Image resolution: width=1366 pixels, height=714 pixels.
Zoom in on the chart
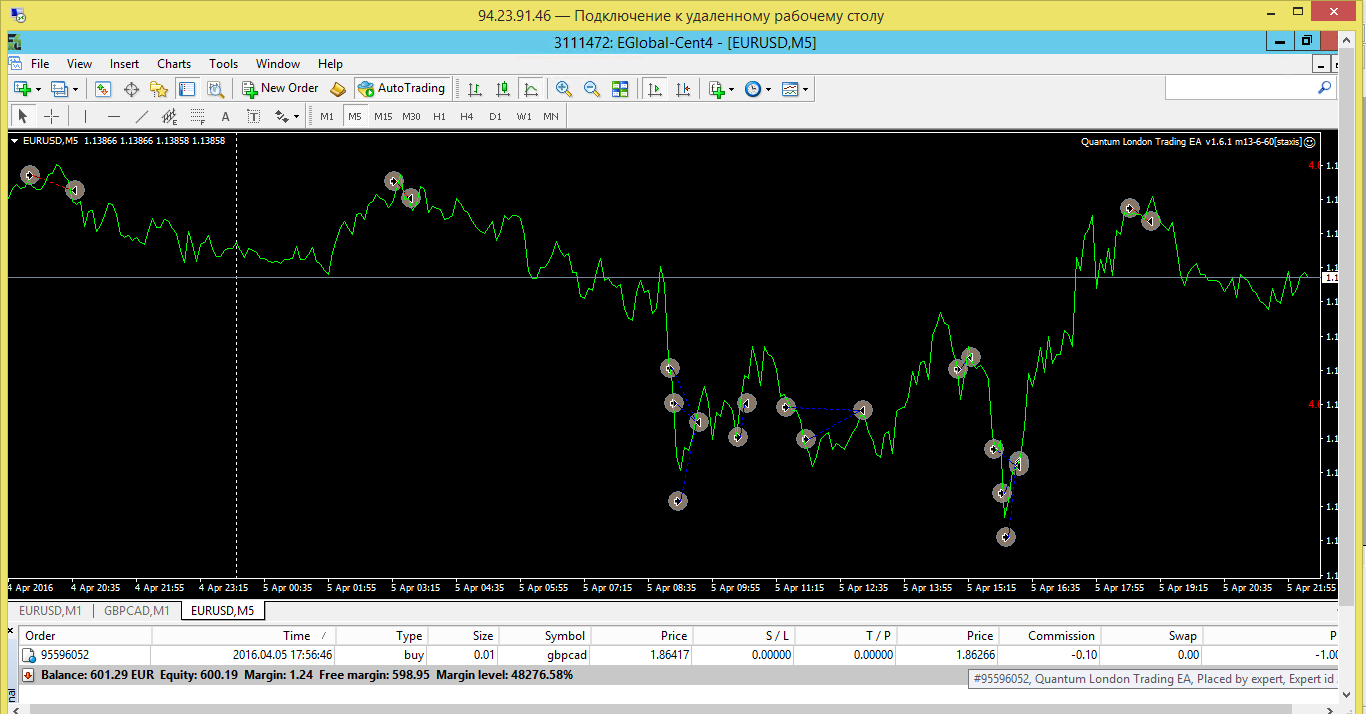click(564, 89)
